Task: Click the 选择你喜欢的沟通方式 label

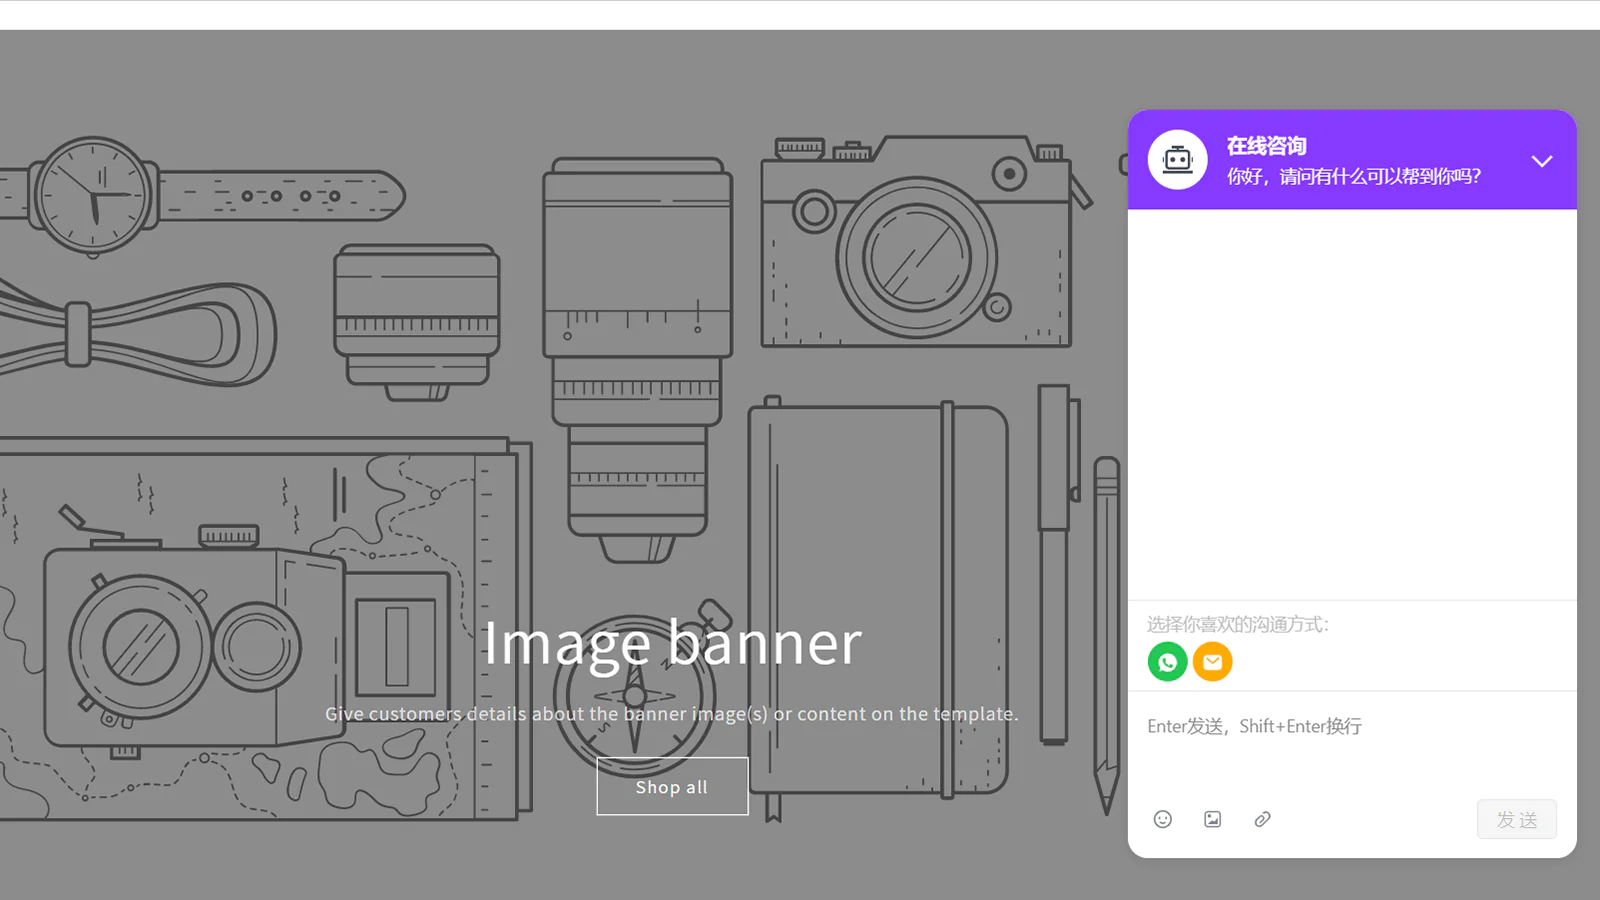Action: [x=1237, y=625]
